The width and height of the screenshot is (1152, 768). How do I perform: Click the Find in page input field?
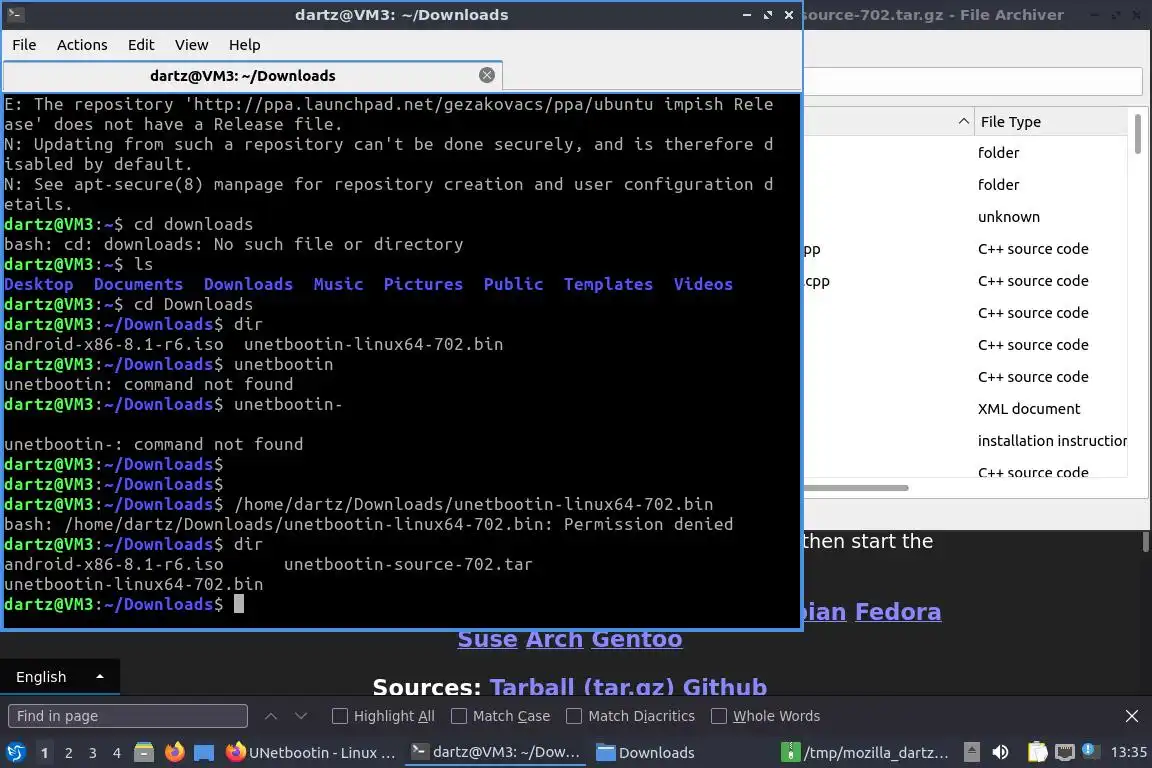(x=128, y=716)
